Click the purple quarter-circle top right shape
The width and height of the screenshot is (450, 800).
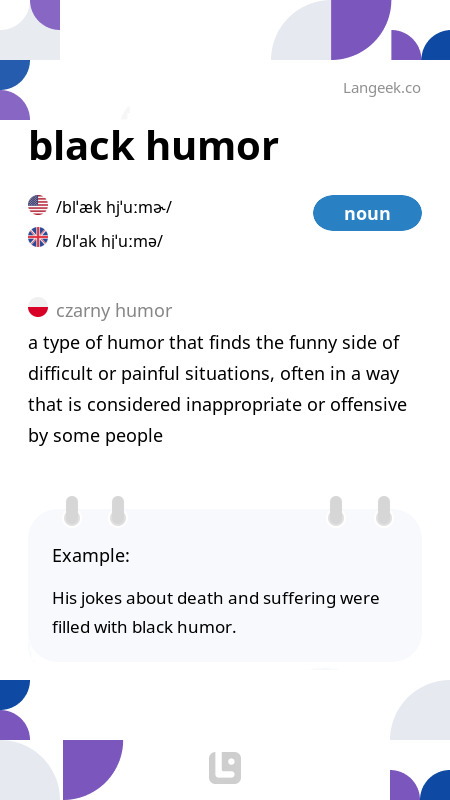click(x=361, y=30)
